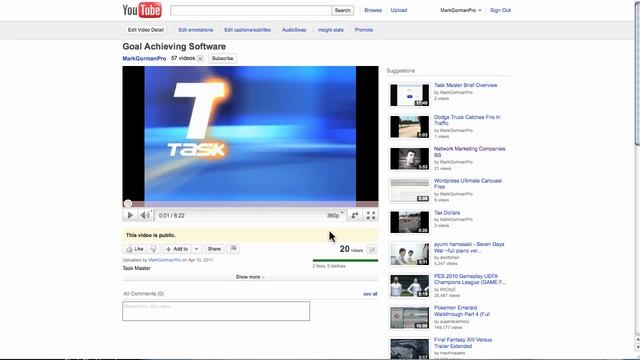The width and height of the screenshot is (640, 360).
Task: Click the "All Comments (0)" heading
Action: [x=144, y=294]
